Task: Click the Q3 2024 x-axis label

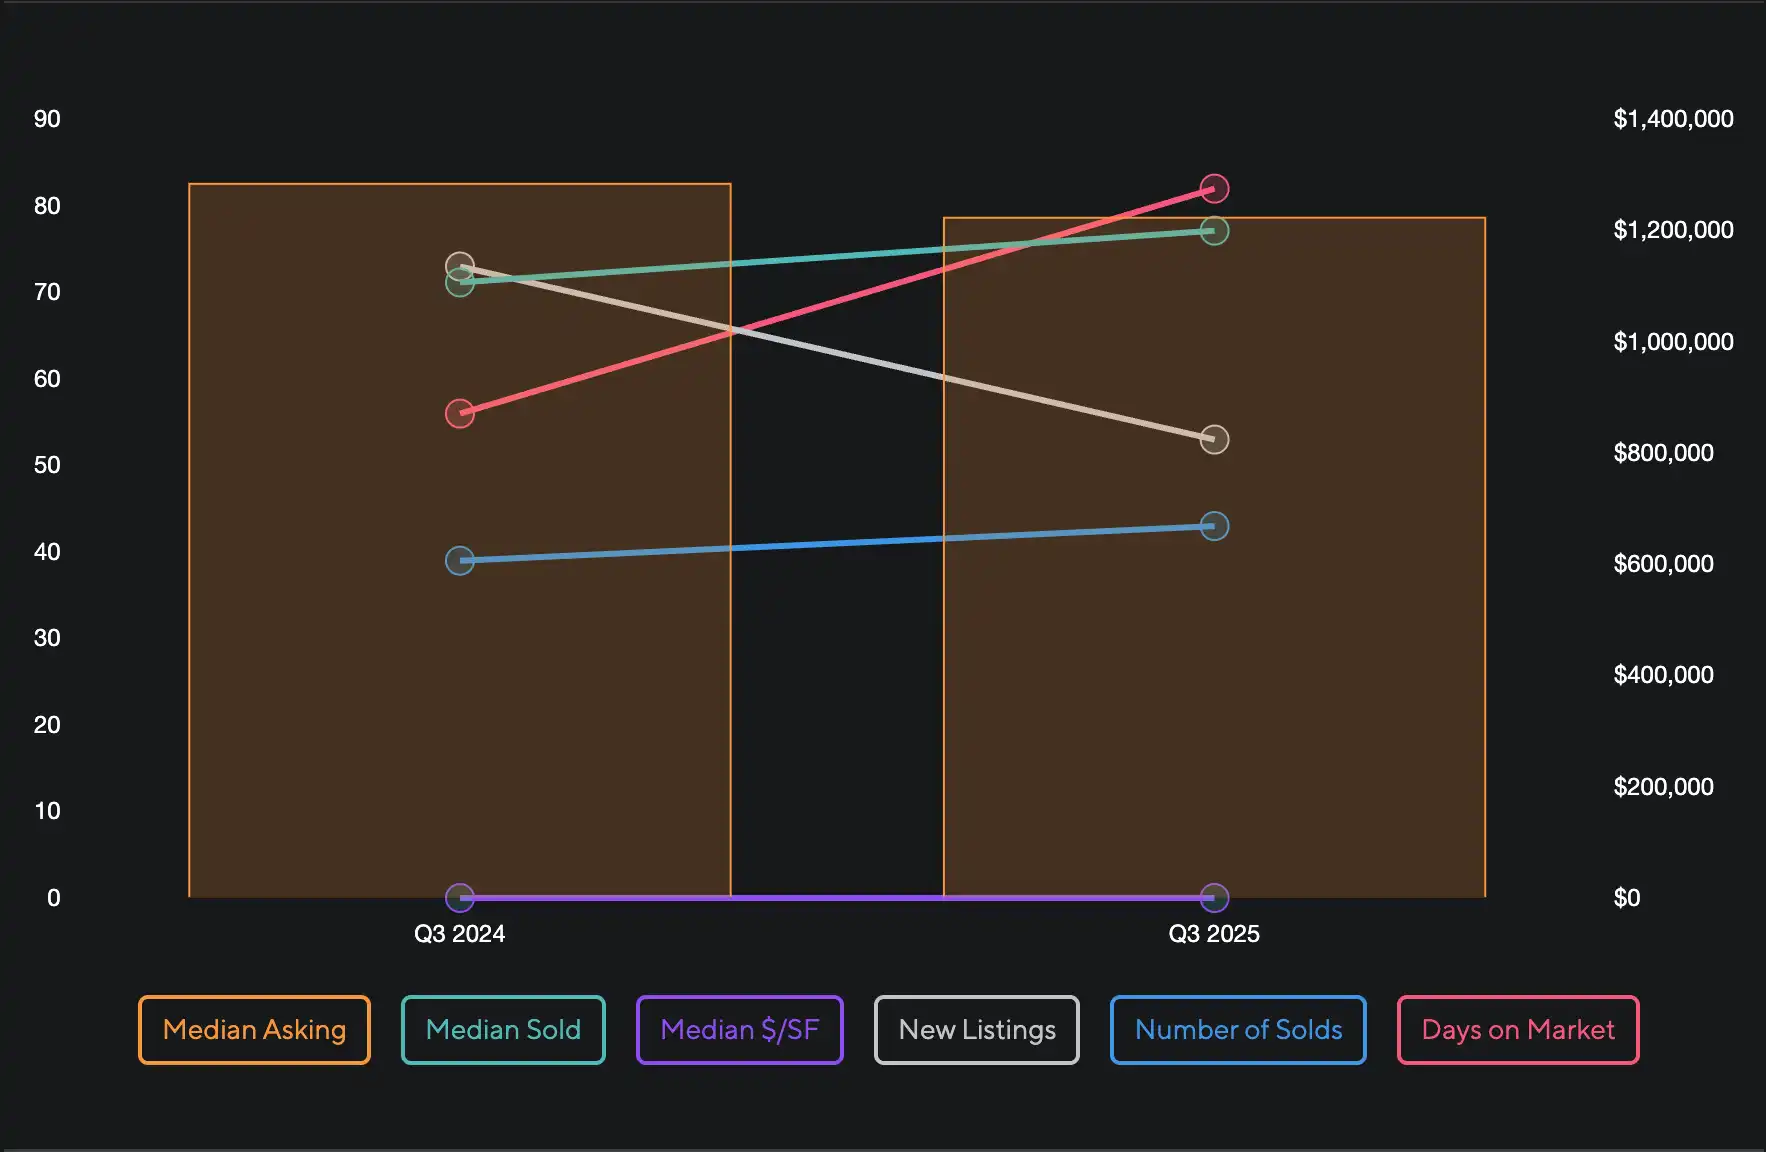Action: coord(460,934)
